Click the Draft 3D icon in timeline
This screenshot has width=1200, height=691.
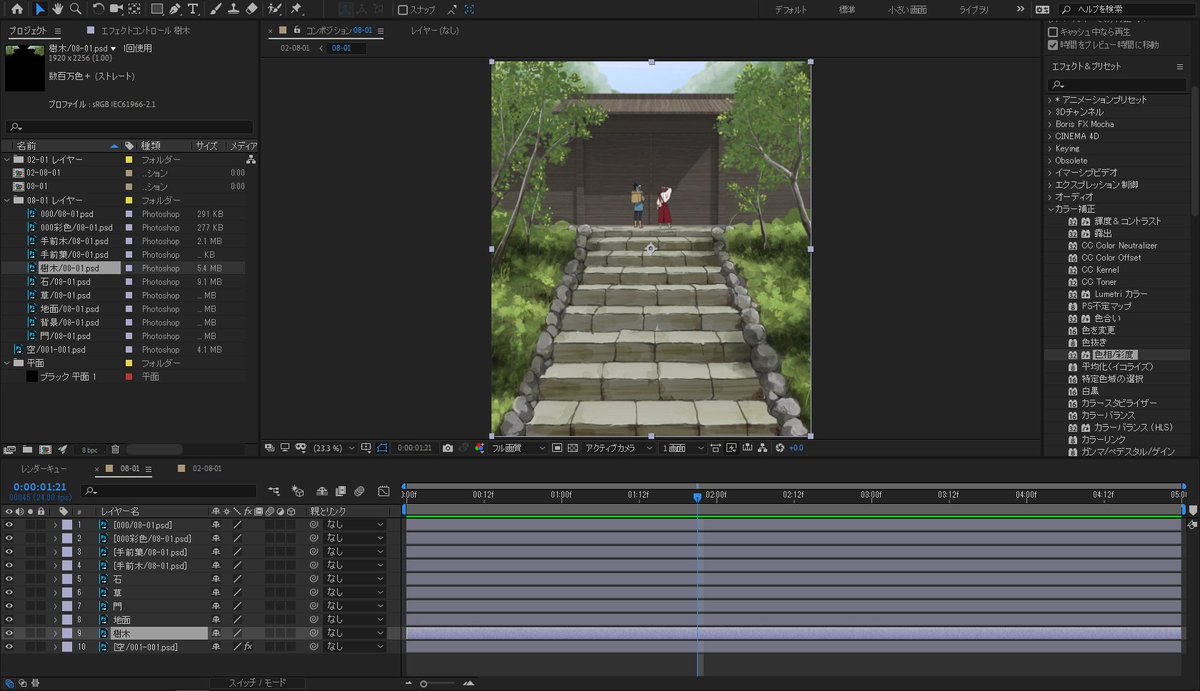tap(298, 491)
